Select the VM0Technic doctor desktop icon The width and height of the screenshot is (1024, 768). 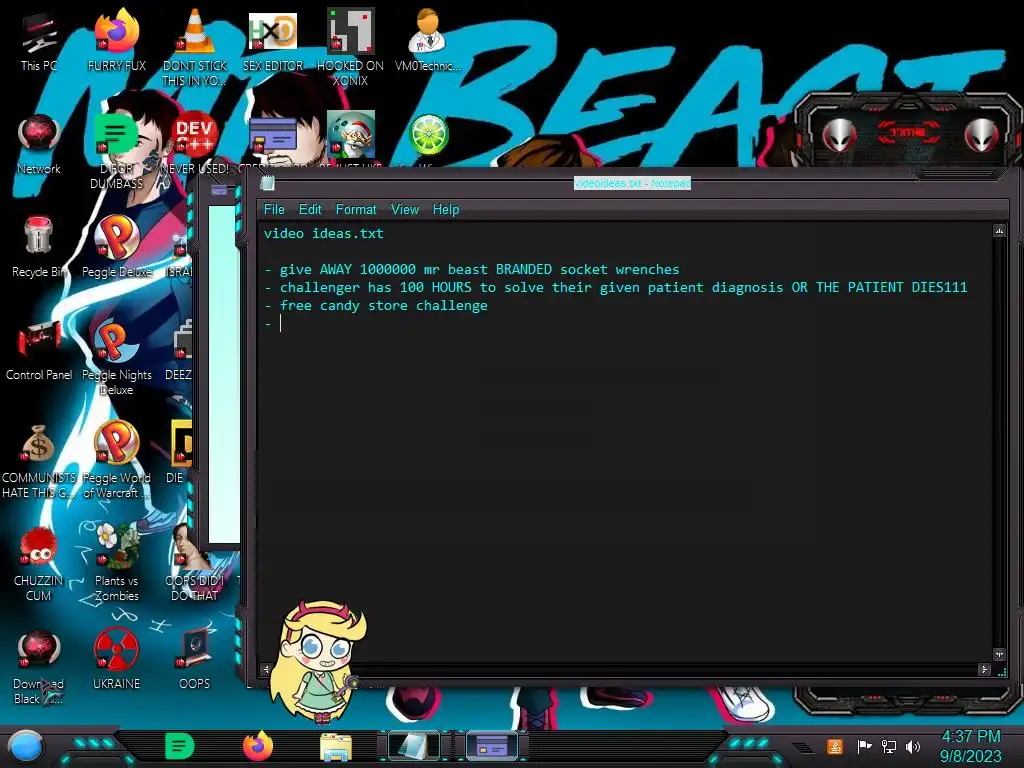click(427, 41)
